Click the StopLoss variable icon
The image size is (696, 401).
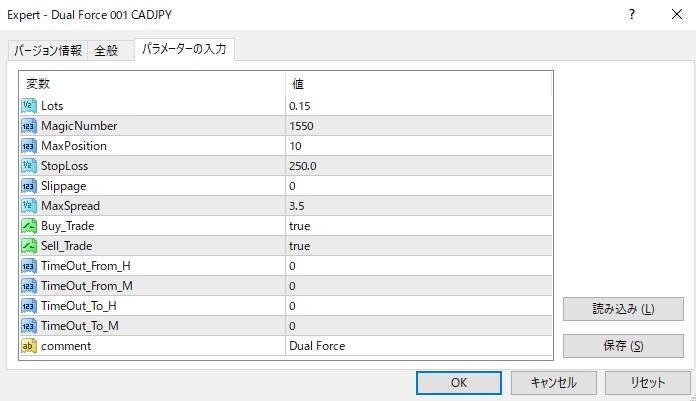(28, 166)
